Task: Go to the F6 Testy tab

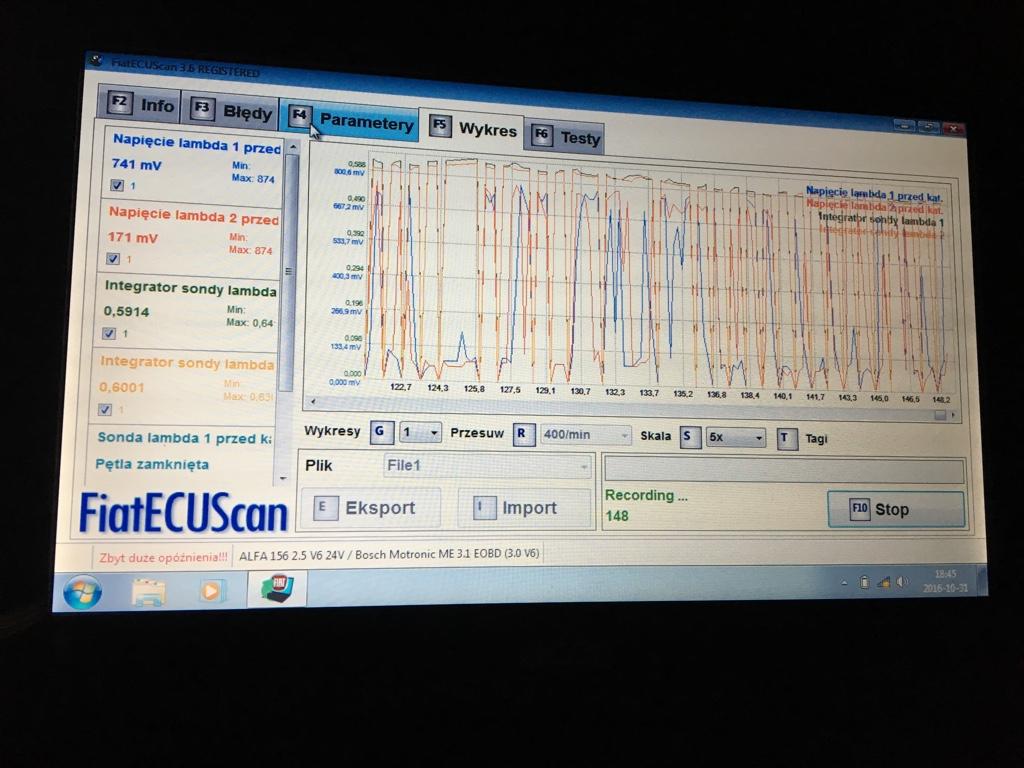Action: (x=565, y=136)
